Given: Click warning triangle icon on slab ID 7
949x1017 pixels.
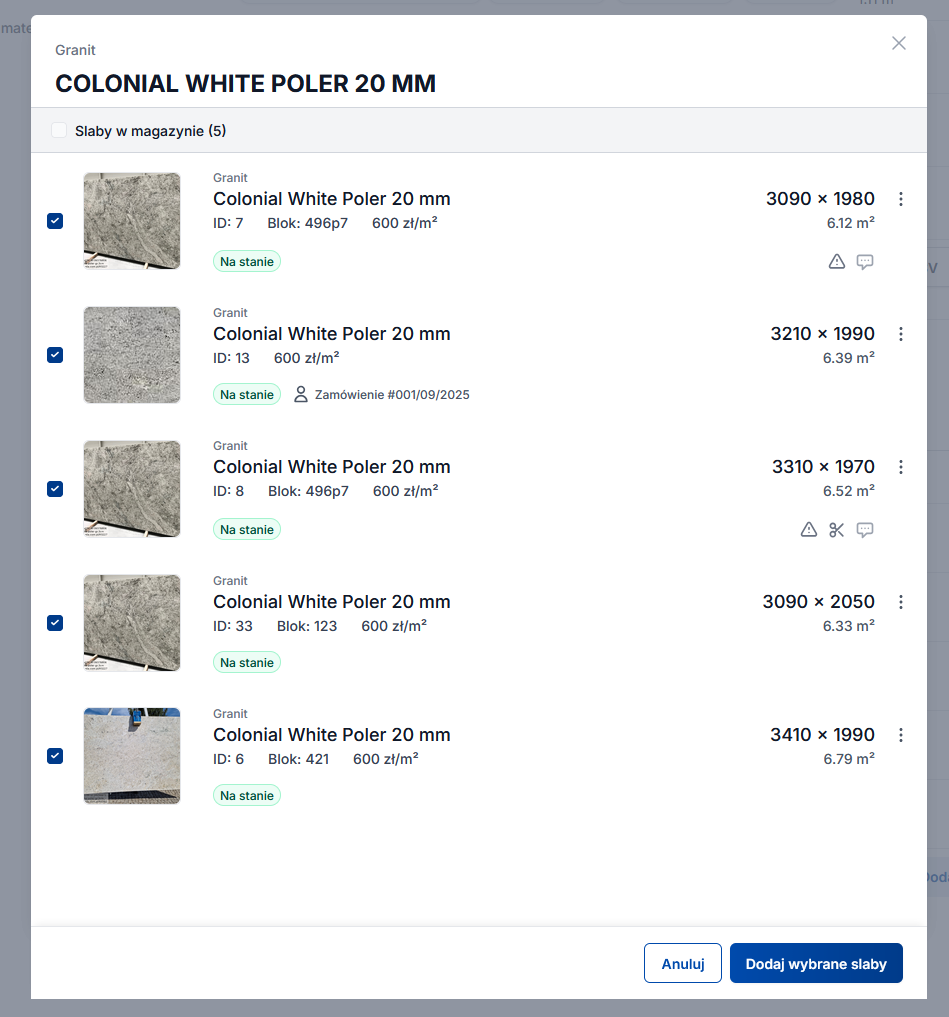Looking at the screenshot, I should click(837, 262).
